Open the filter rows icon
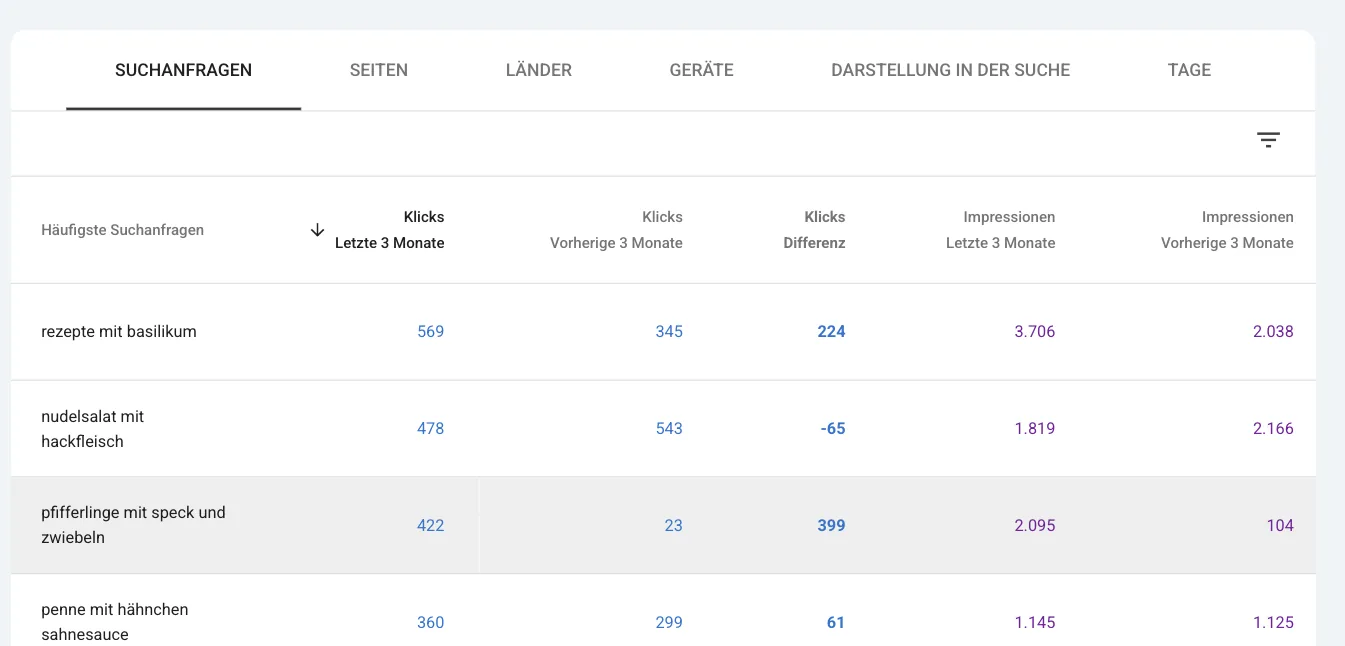 pos(1268,141)
